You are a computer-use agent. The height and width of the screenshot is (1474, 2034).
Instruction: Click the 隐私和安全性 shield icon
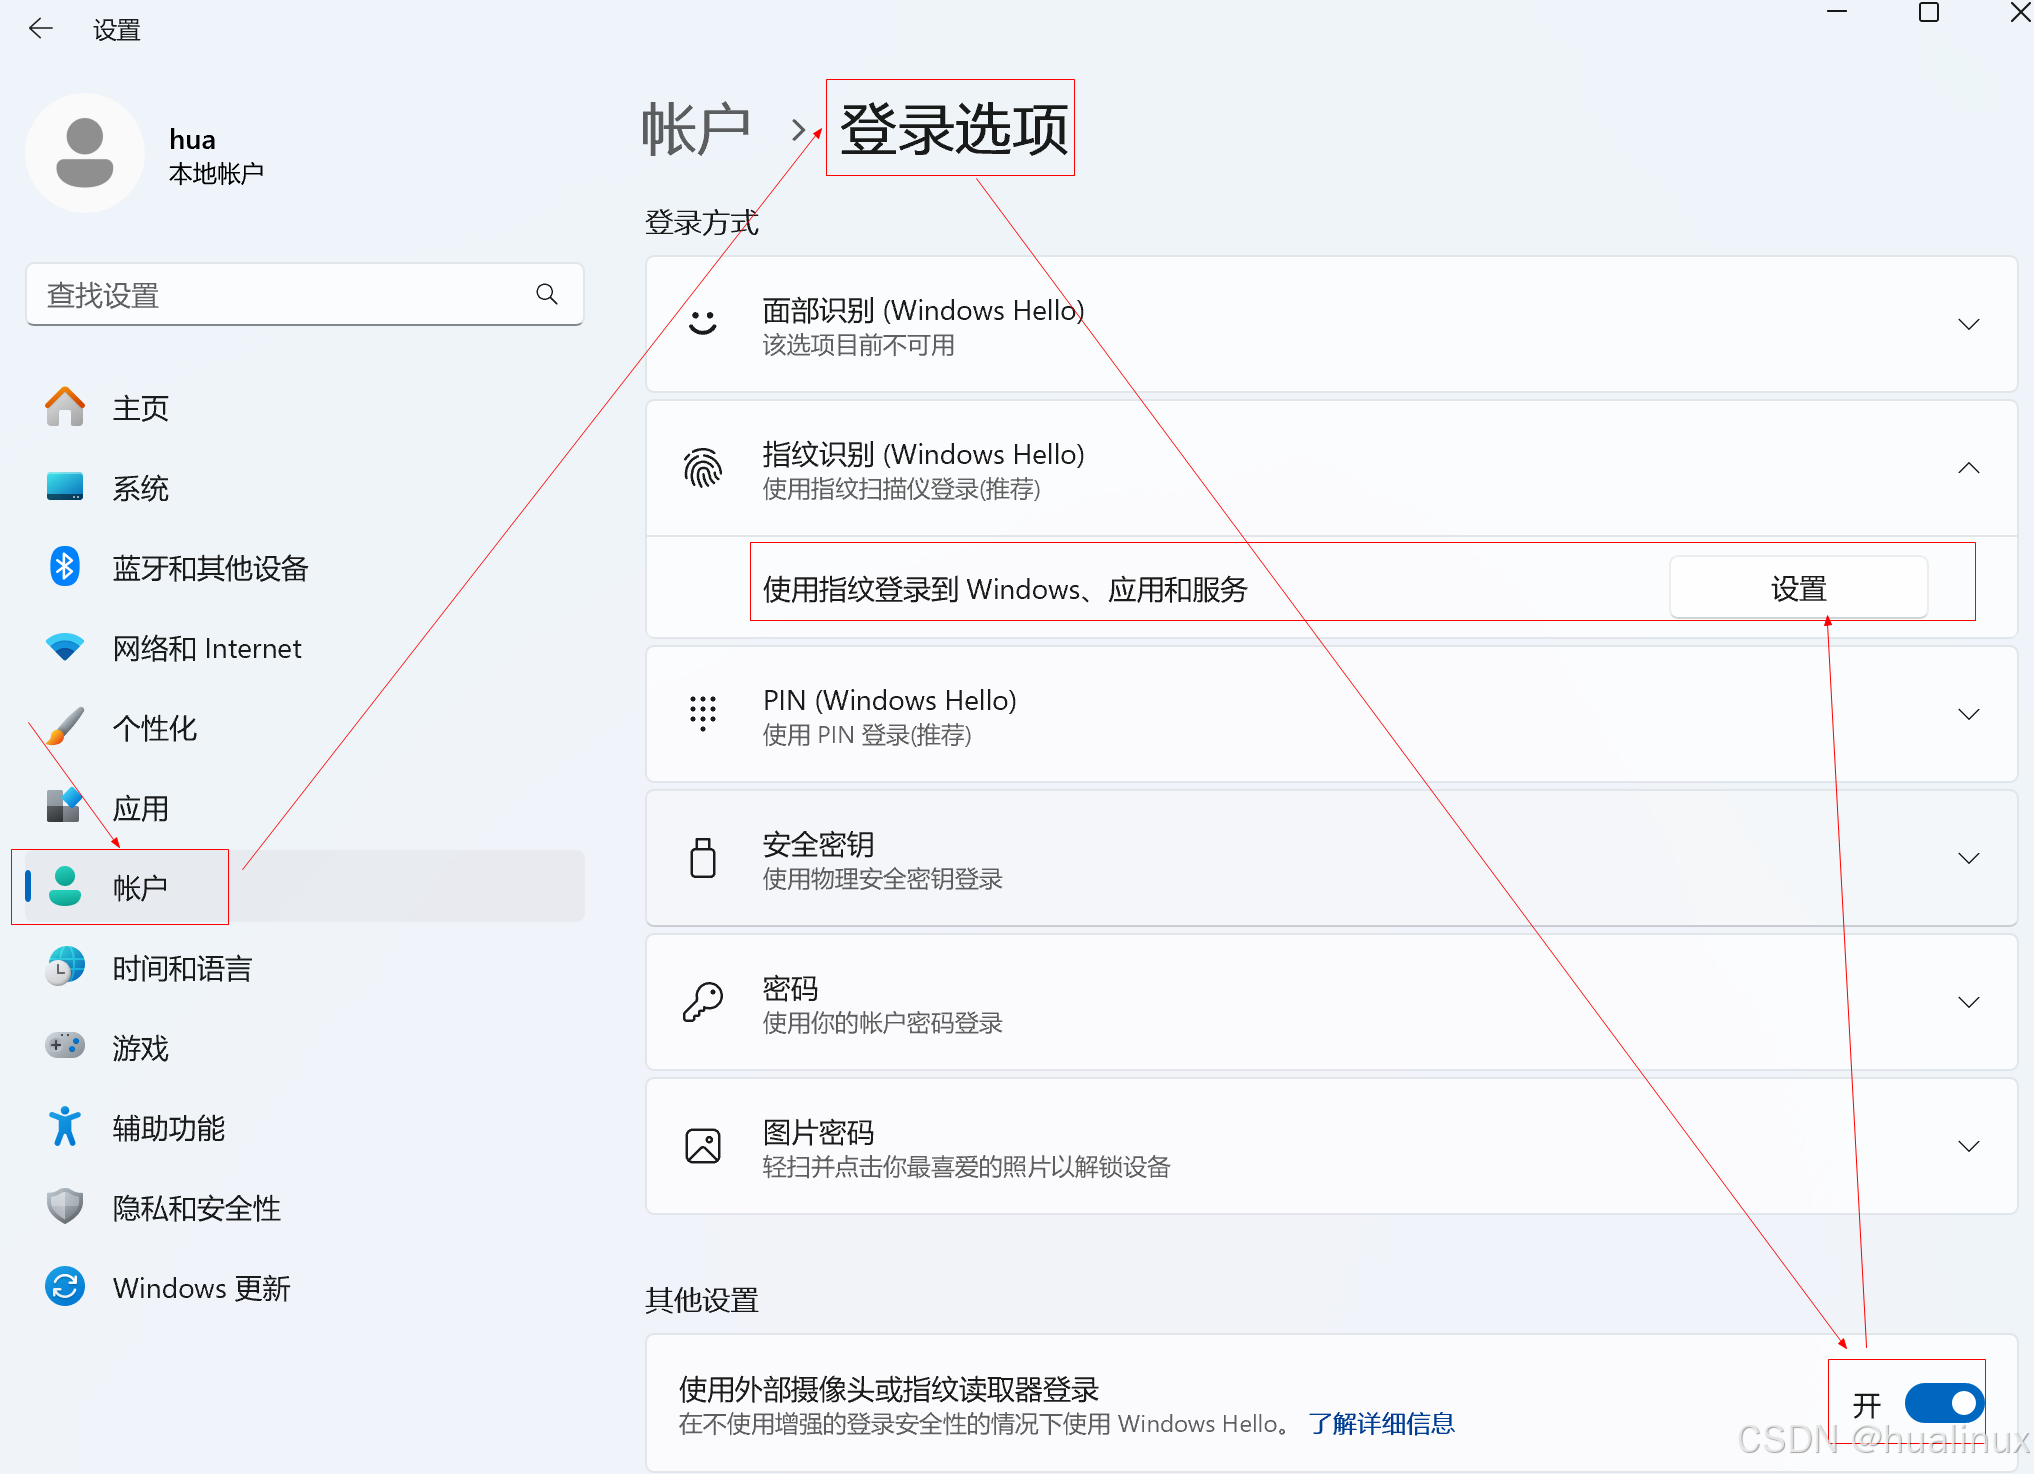(x=65, y=1206)
